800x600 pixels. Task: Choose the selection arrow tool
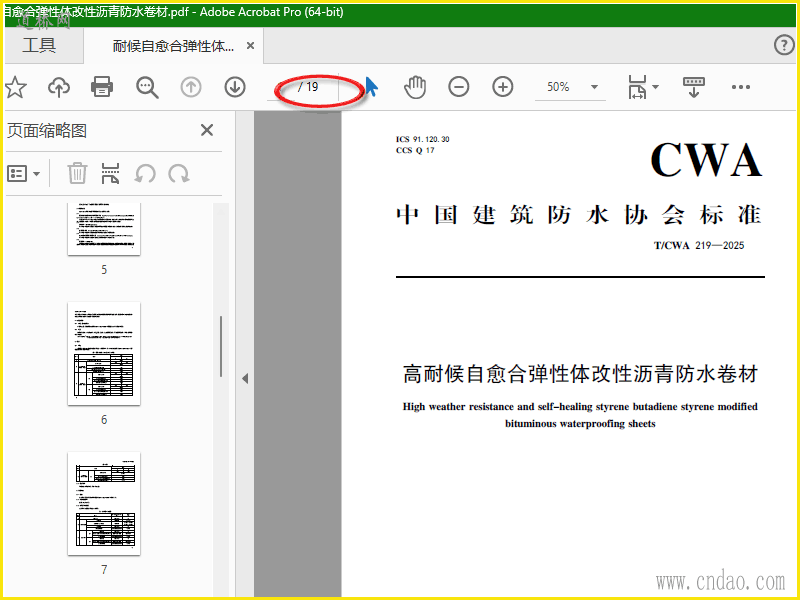(371, 87)
